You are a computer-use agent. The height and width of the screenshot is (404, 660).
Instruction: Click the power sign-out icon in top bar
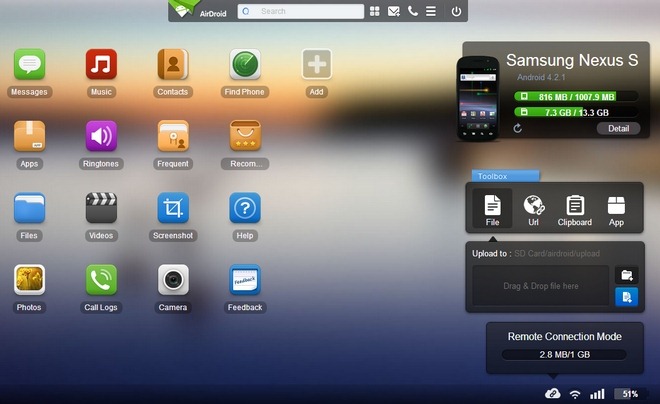(456, 11)
